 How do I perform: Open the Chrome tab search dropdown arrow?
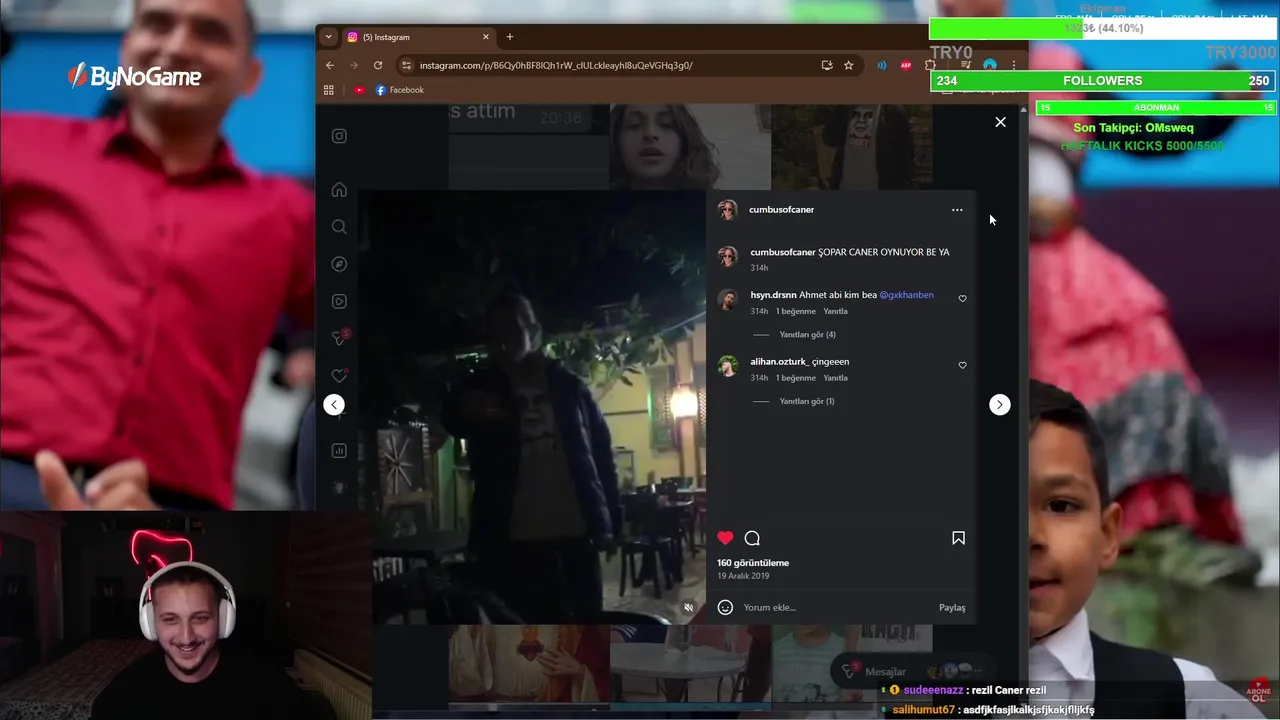(x=328, y=37)
